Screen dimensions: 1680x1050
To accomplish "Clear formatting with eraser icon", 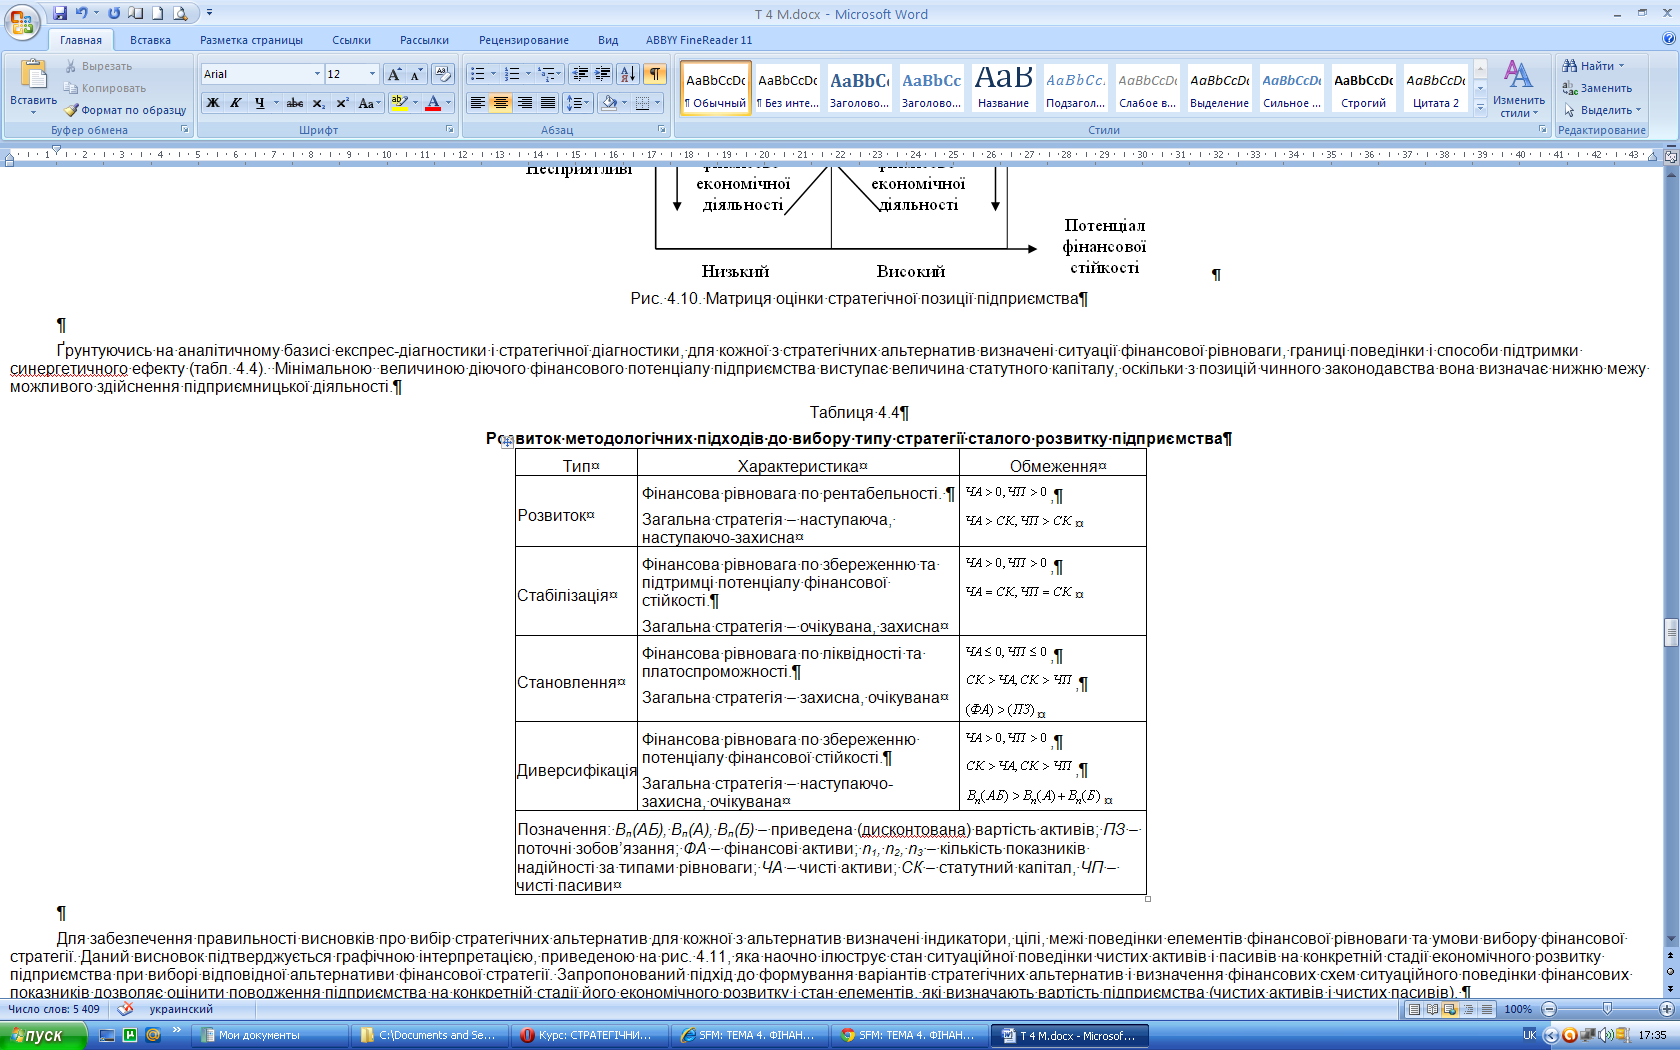I will [443, 74].
